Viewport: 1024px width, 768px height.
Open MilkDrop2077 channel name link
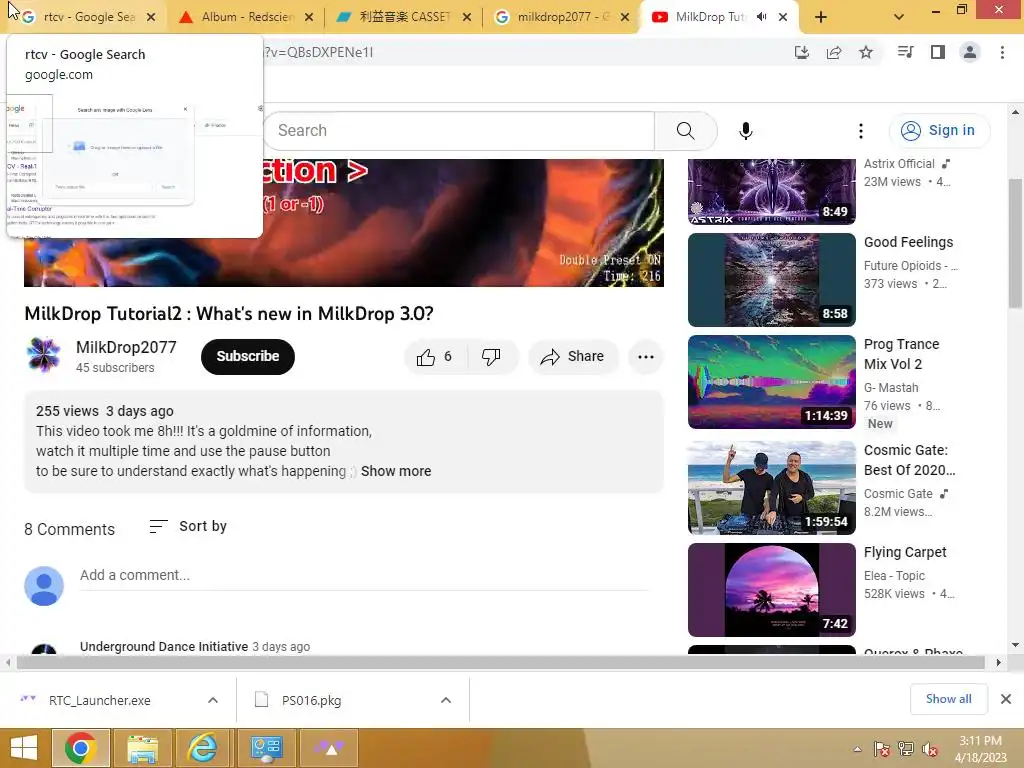[x=126, y=347]
